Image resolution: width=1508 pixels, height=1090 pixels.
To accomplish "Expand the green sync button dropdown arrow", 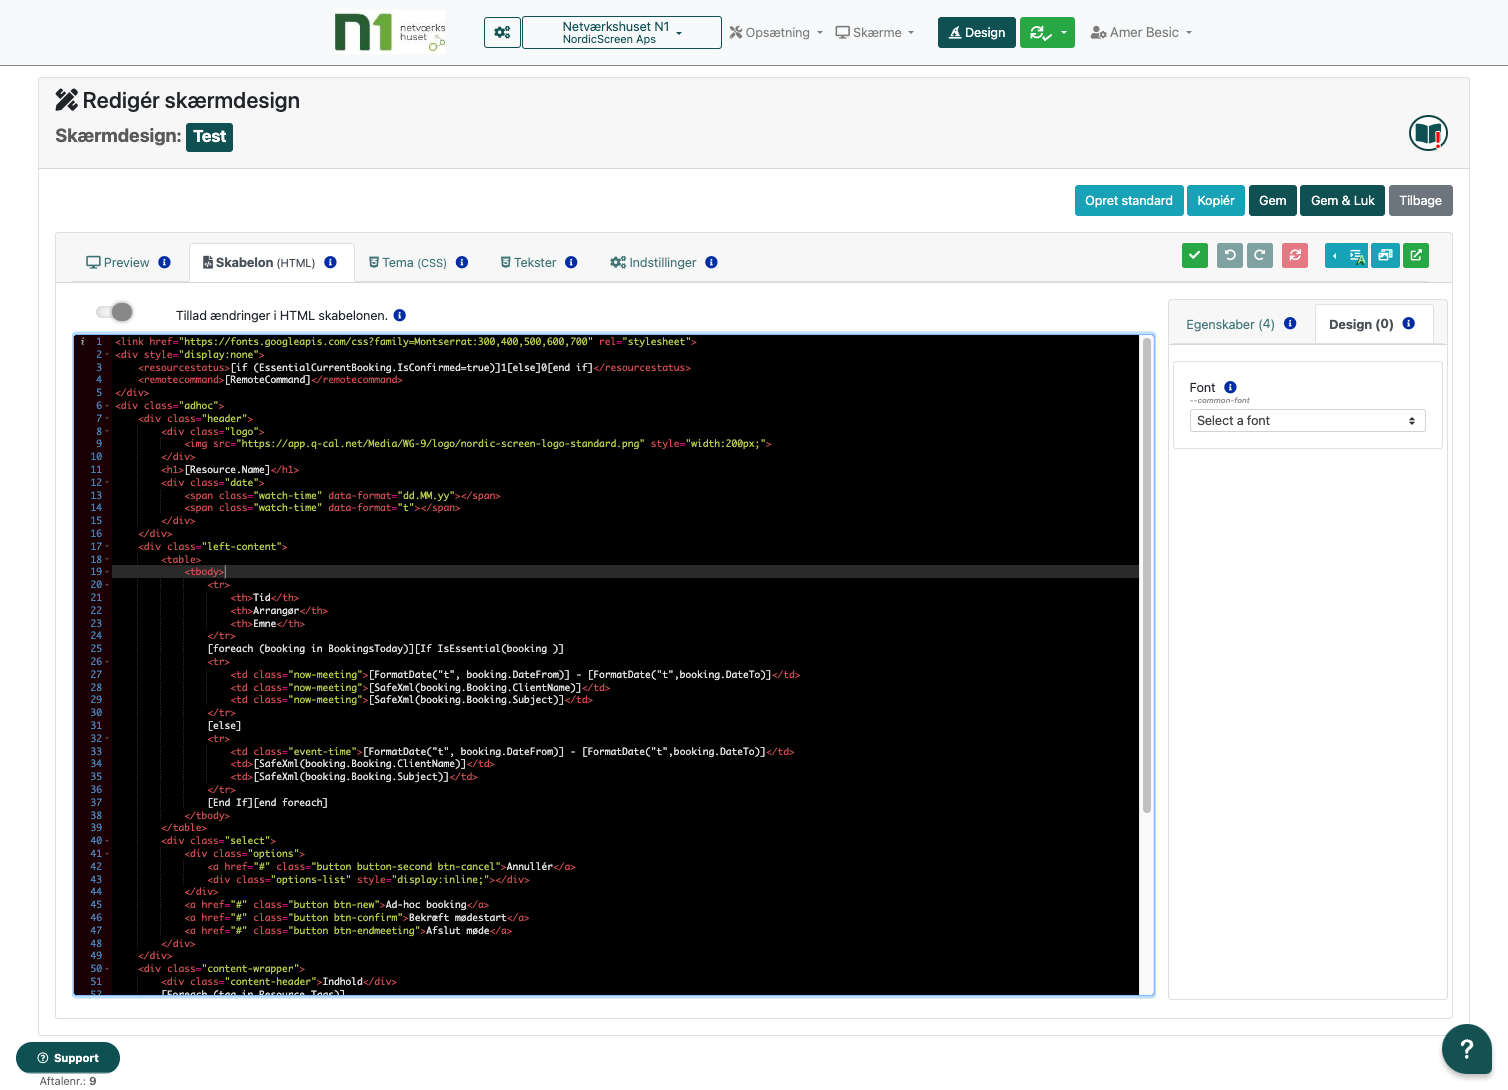I will click(x=1064, y=32).
